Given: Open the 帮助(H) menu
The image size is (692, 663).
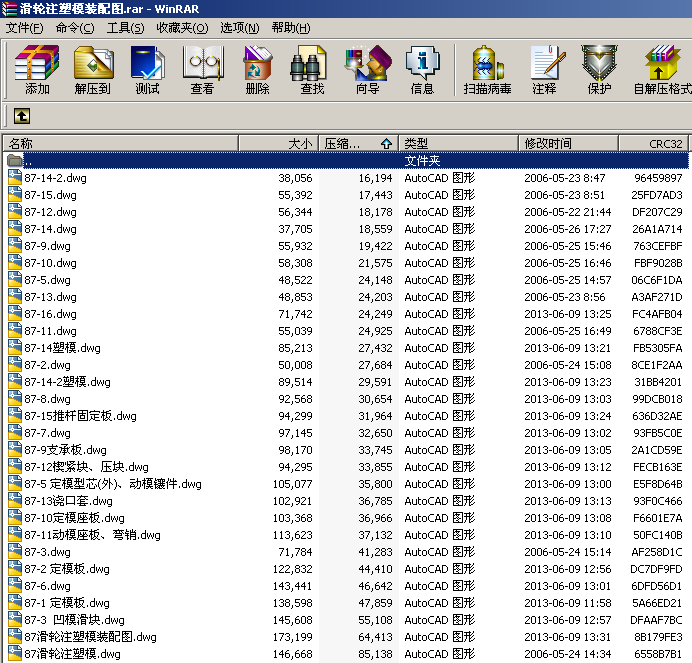Looking at the screenshot, I should click(291, 28).
